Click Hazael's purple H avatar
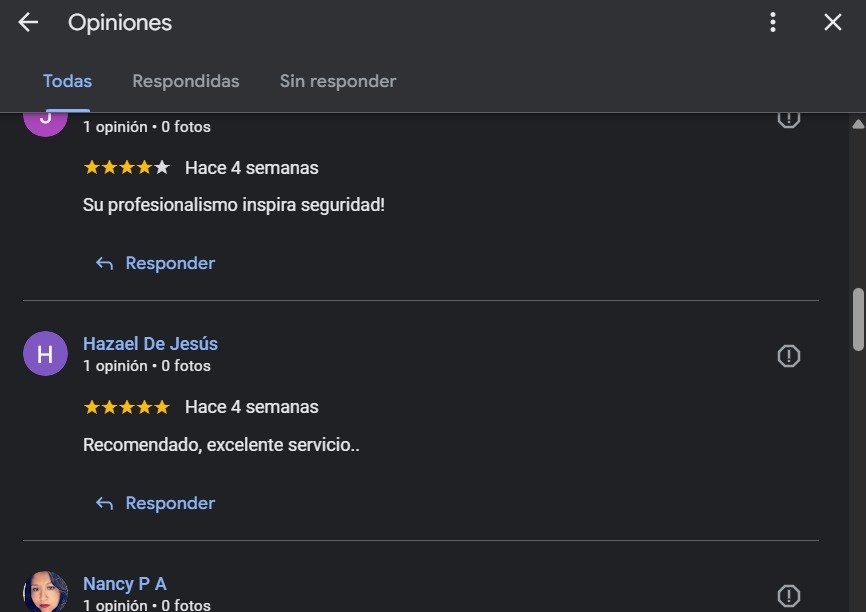This screenshot has width=866, height=612. 45,354
